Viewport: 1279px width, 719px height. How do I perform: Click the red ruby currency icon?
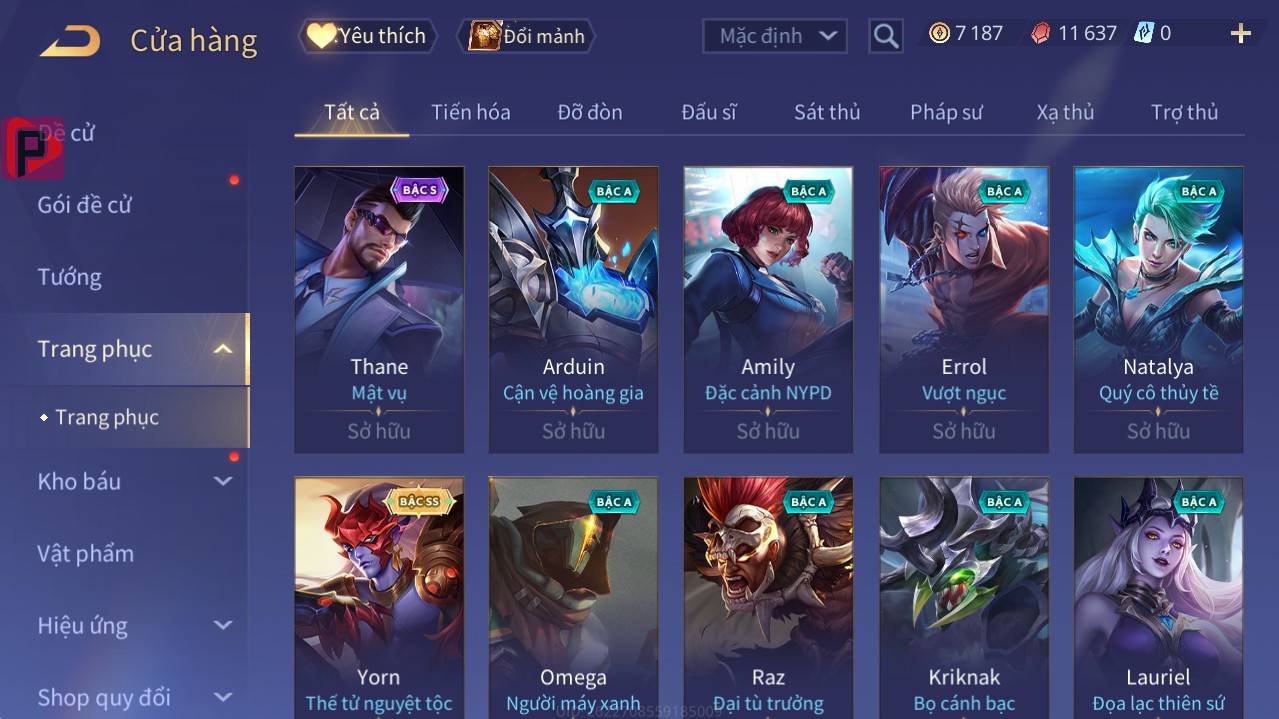click(x=1041, y=34)
